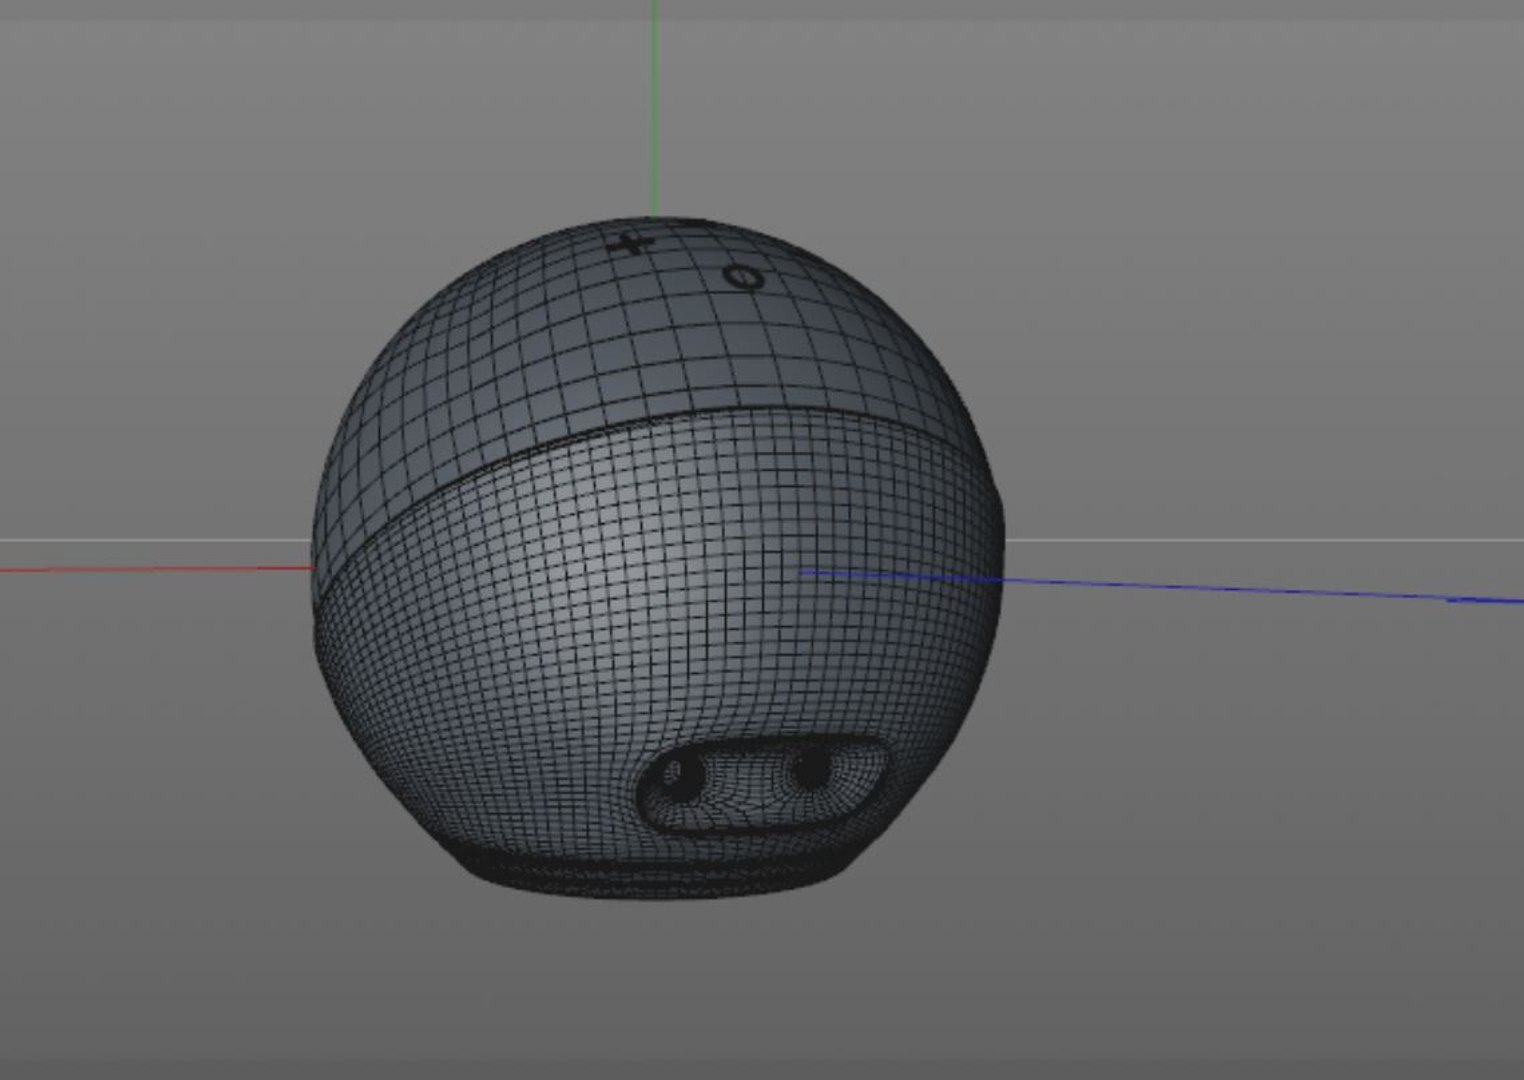Click the circle button marking on the sphere top
Screen dimensions: 1524x1080
[x=743, y=277]
